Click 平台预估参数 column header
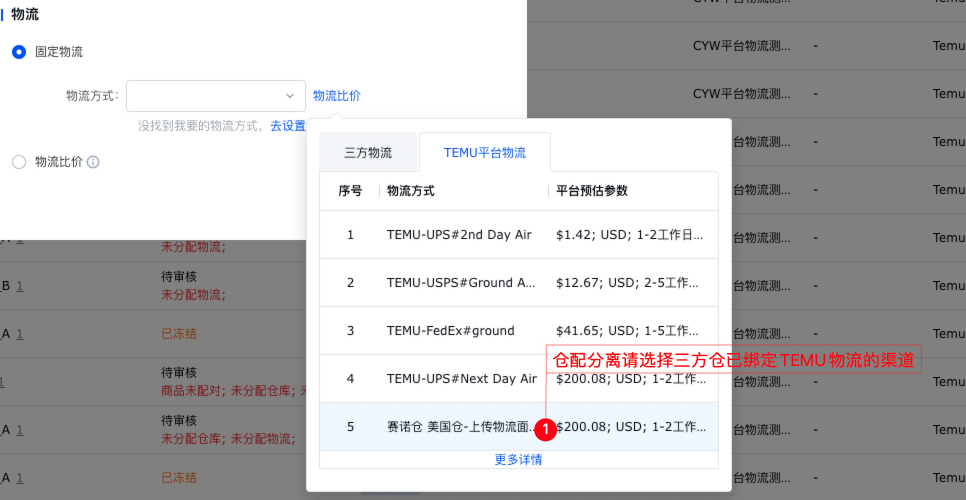The height and width of the screenshot is (500, 966). [x=592, y=191]
